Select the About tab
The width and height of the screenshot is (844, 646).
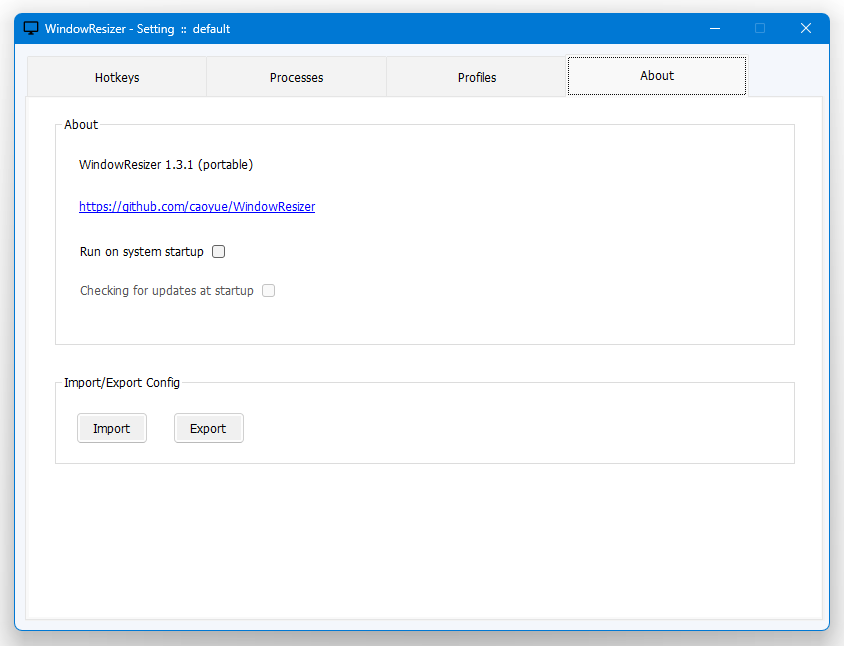pos(657,76)
